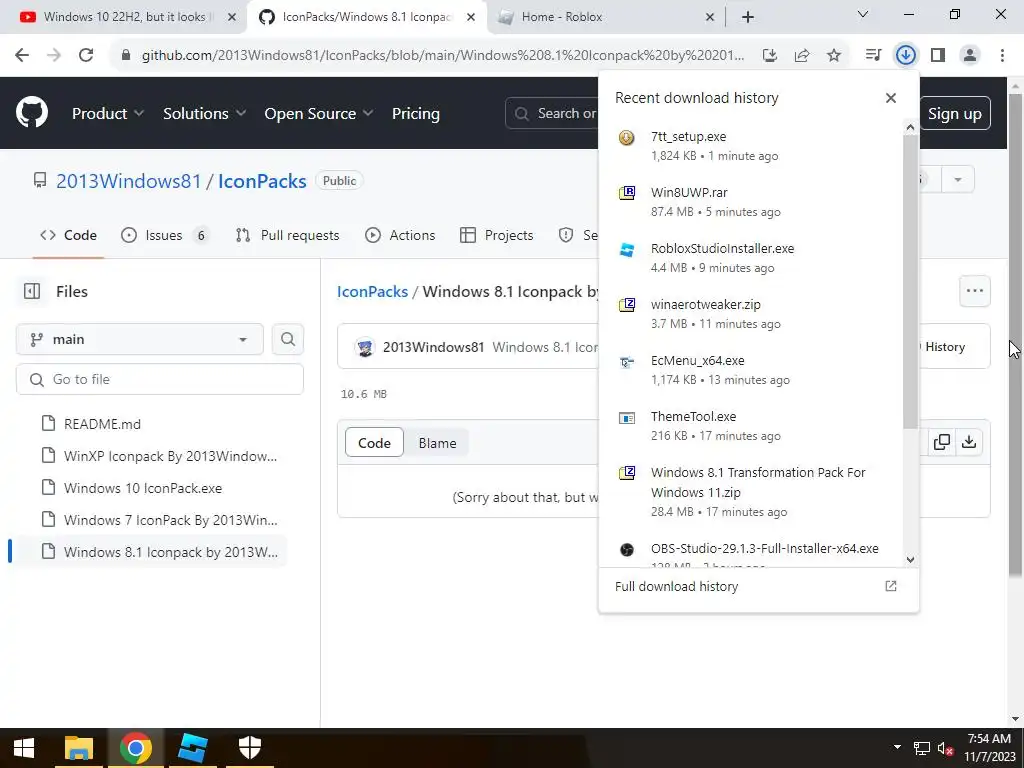Viewport: 1024px width, 768px height.
Task: Click the EcMenu_x64.exe download entry
Action: (751, 370)
